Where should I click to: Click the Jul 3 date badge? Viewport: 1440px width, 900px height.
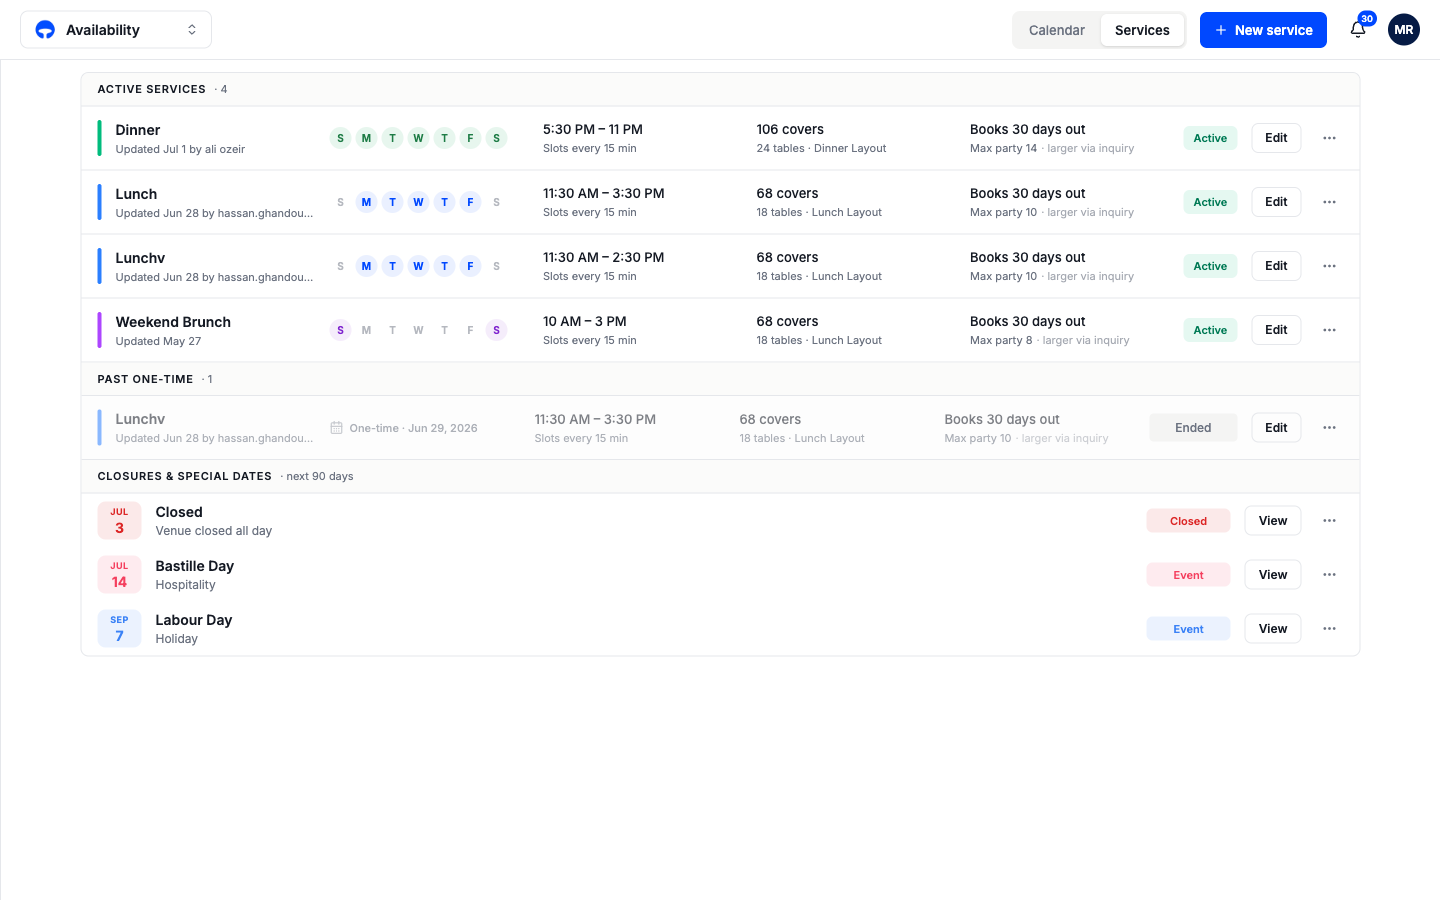[119, 521]
